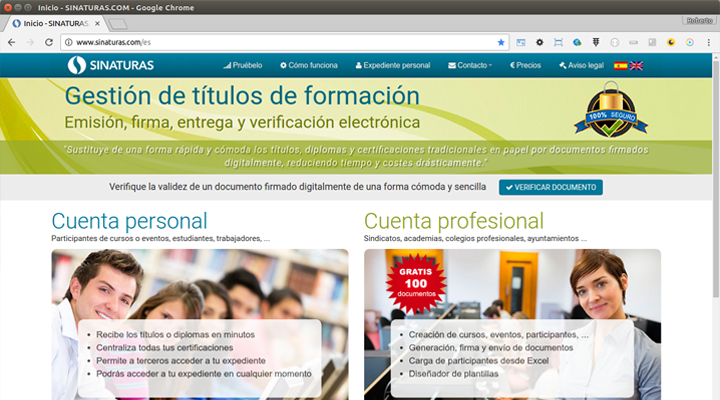
Task: Click the colorful circle extension icon
Action: [690, 42]
